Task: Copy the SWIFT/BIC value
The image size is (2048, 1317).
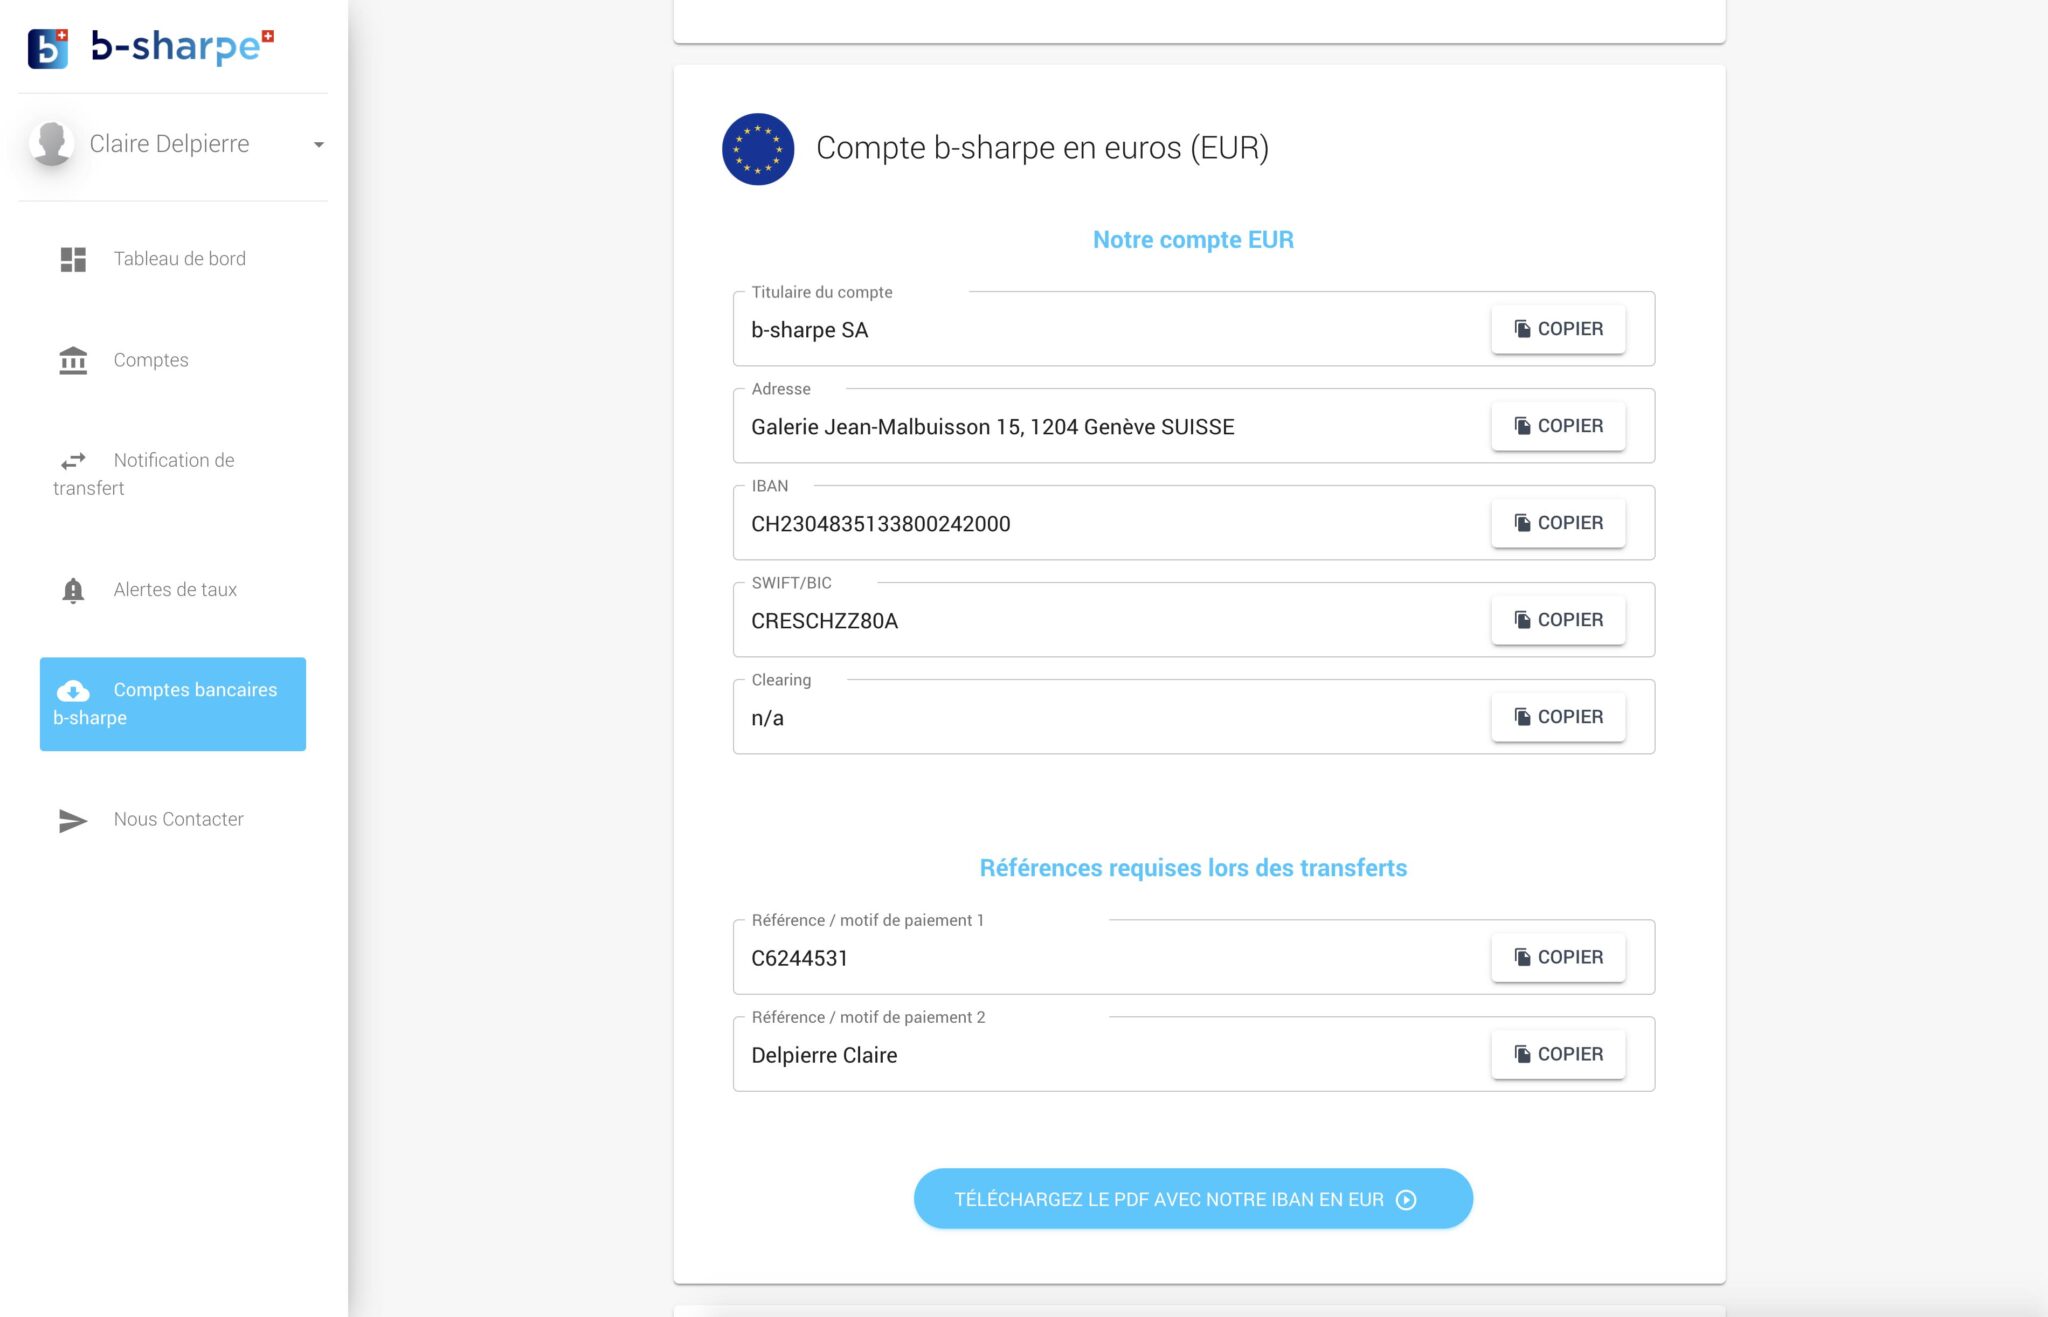Action: click(x=1558, y=620)
